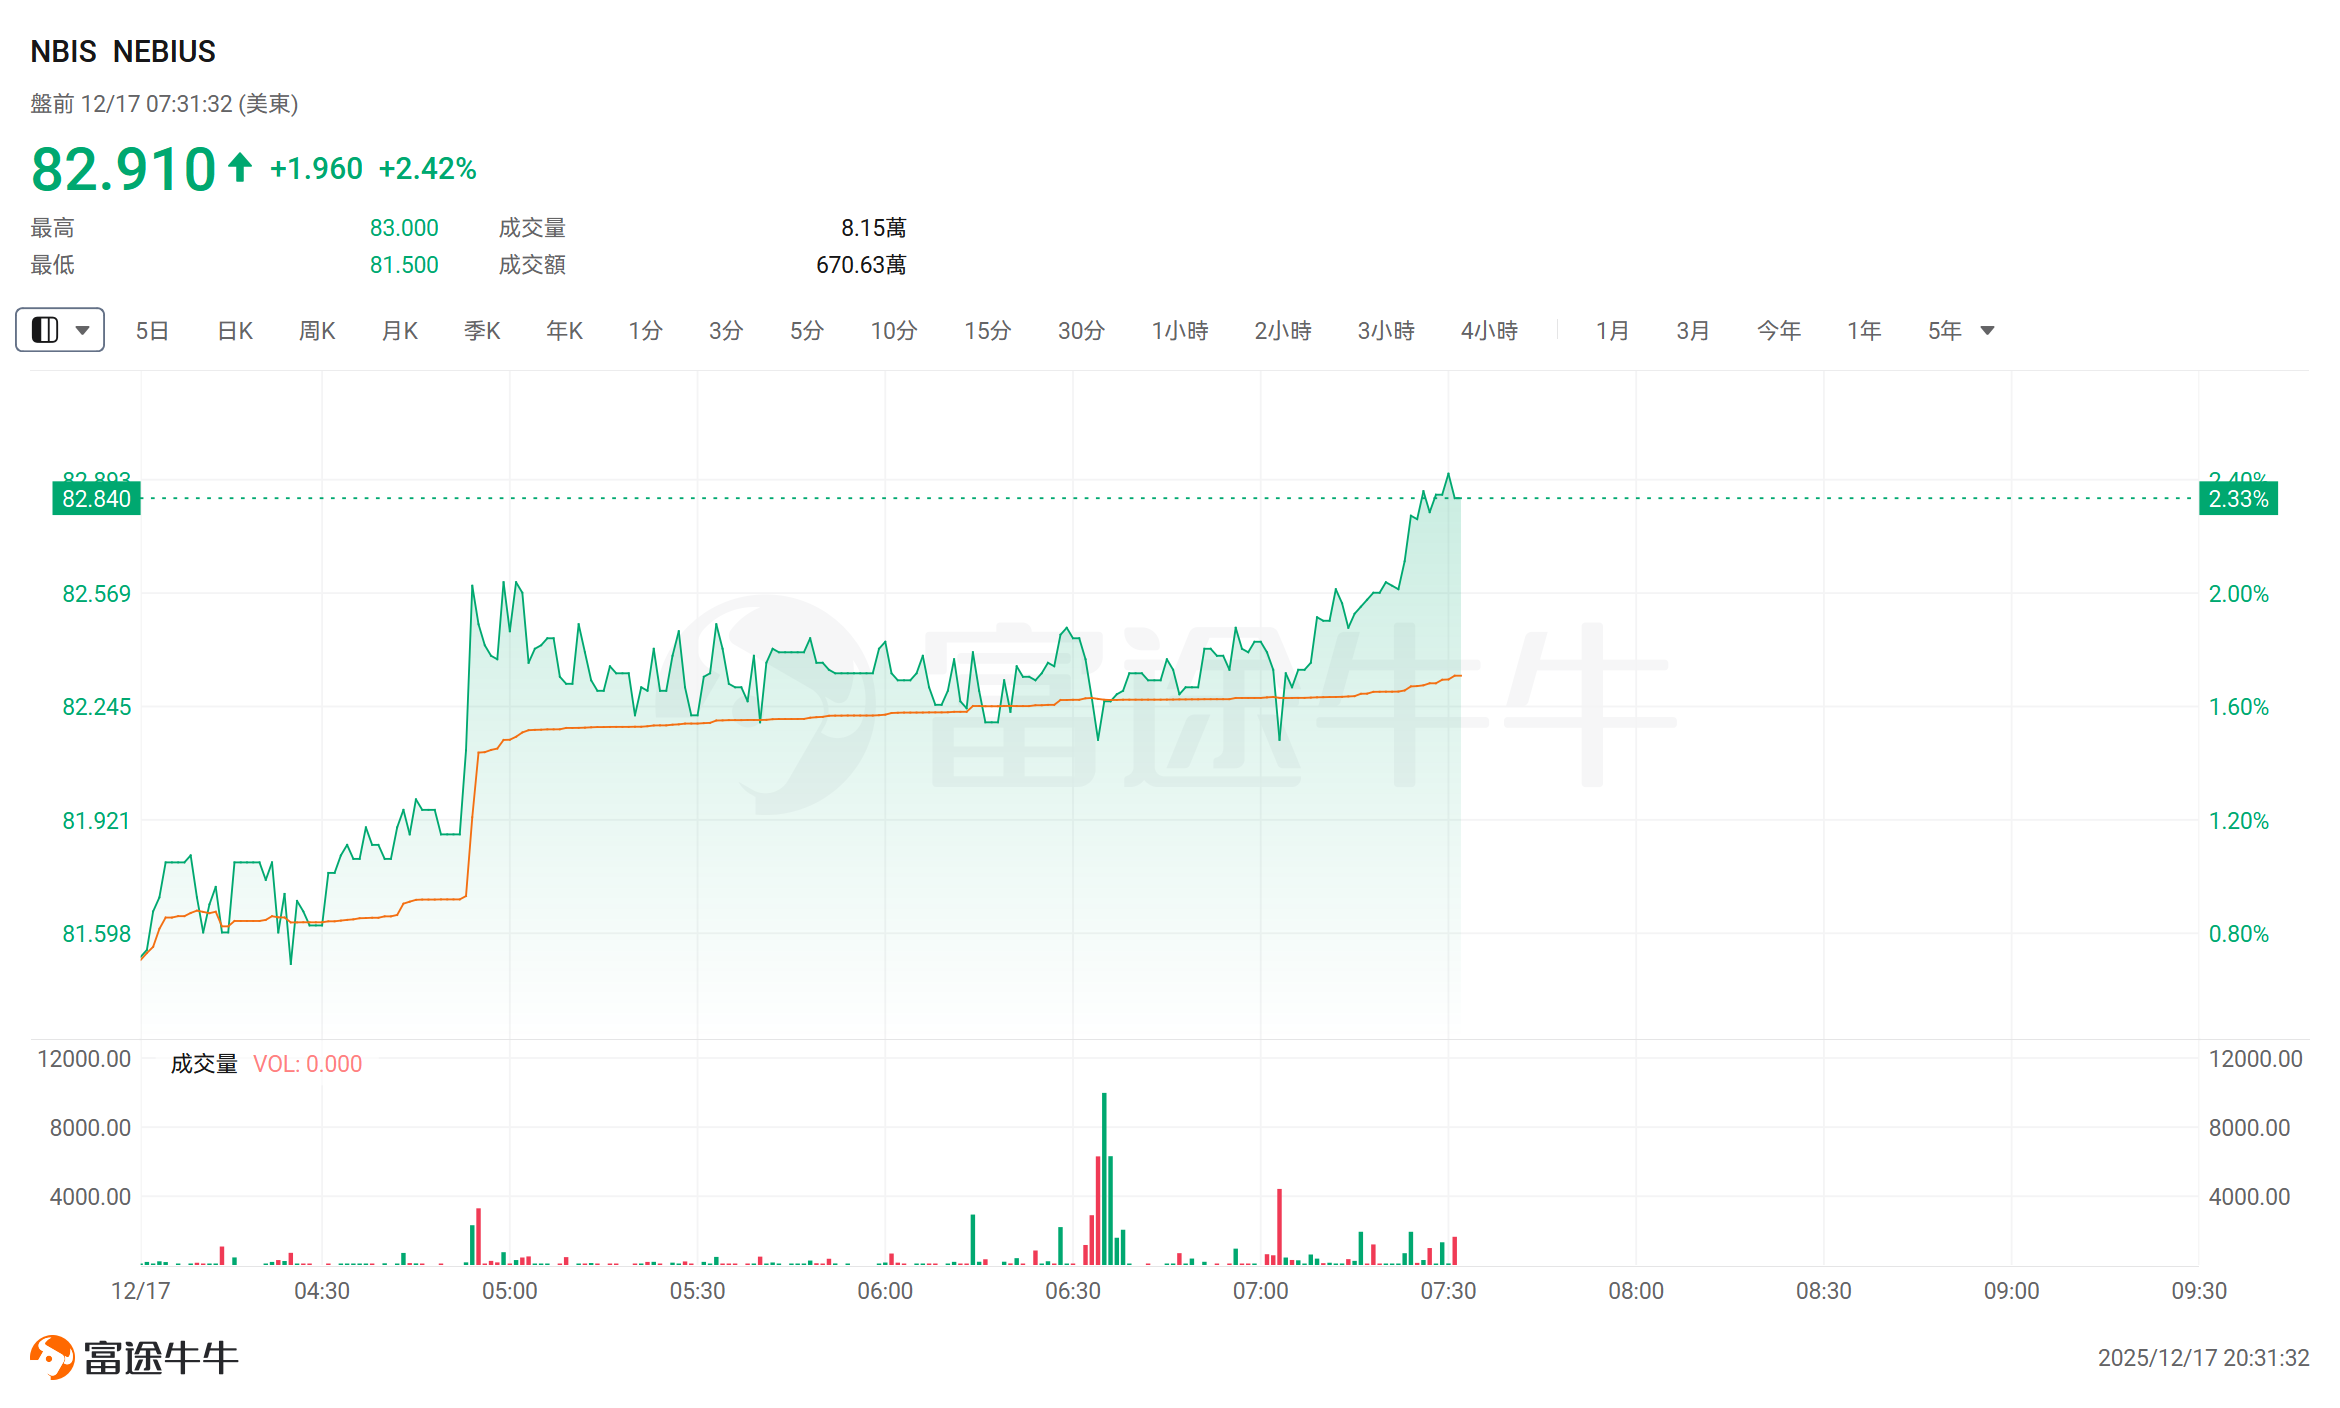2340x1408 pixels.
Task: Select the 周K period
Action: click(317, 331)
